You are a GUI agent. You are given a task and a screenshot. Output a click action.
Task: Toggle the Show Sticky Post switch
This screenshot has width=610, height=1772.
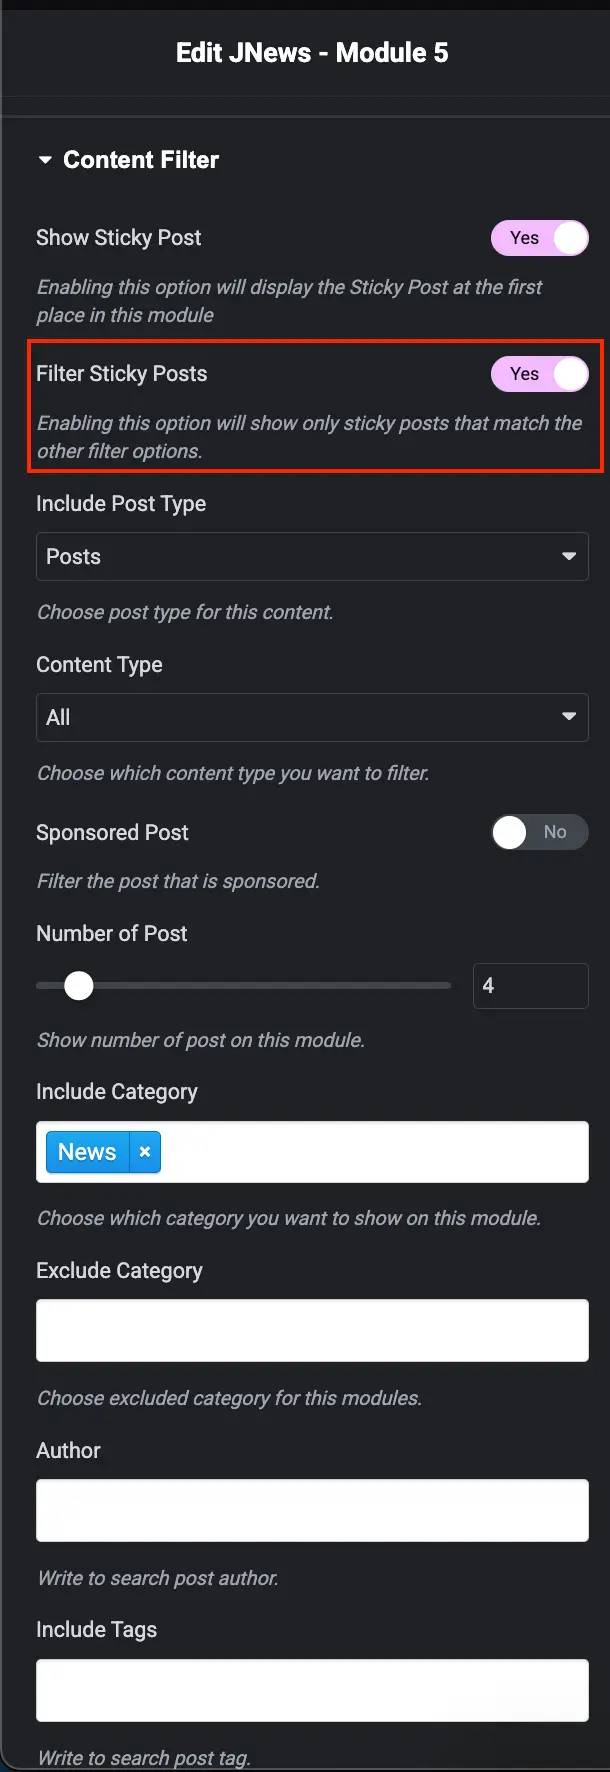click(539, 238)
